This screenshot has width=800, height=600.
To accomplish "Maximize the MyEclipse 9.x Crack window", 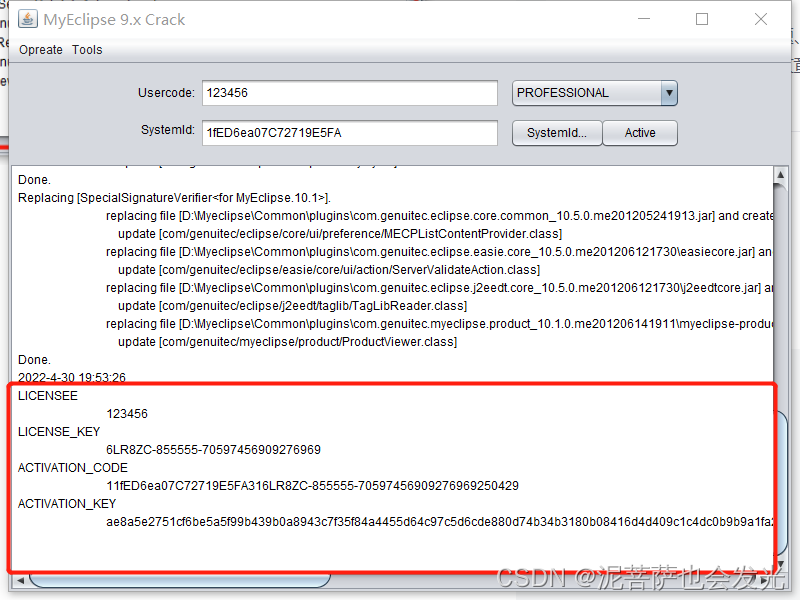I will click(x=702, y=19).
